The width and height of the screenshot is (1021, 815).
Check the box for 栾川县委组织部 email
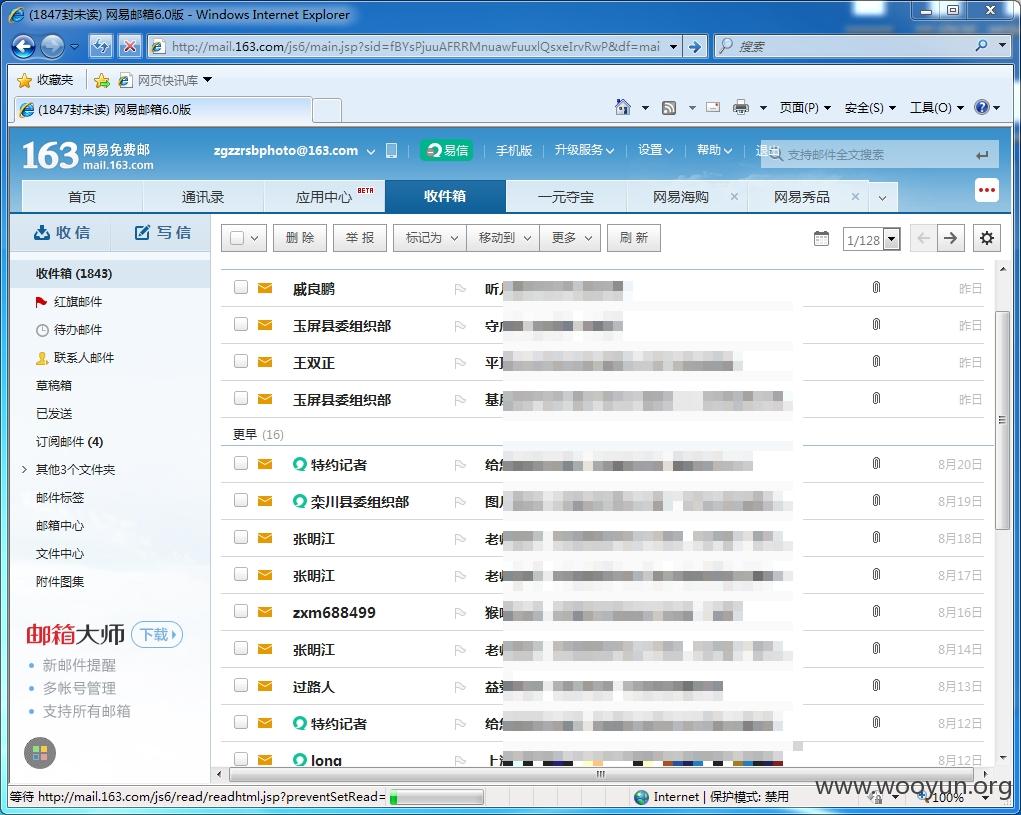pyautogui.click(x=241, y=500)
